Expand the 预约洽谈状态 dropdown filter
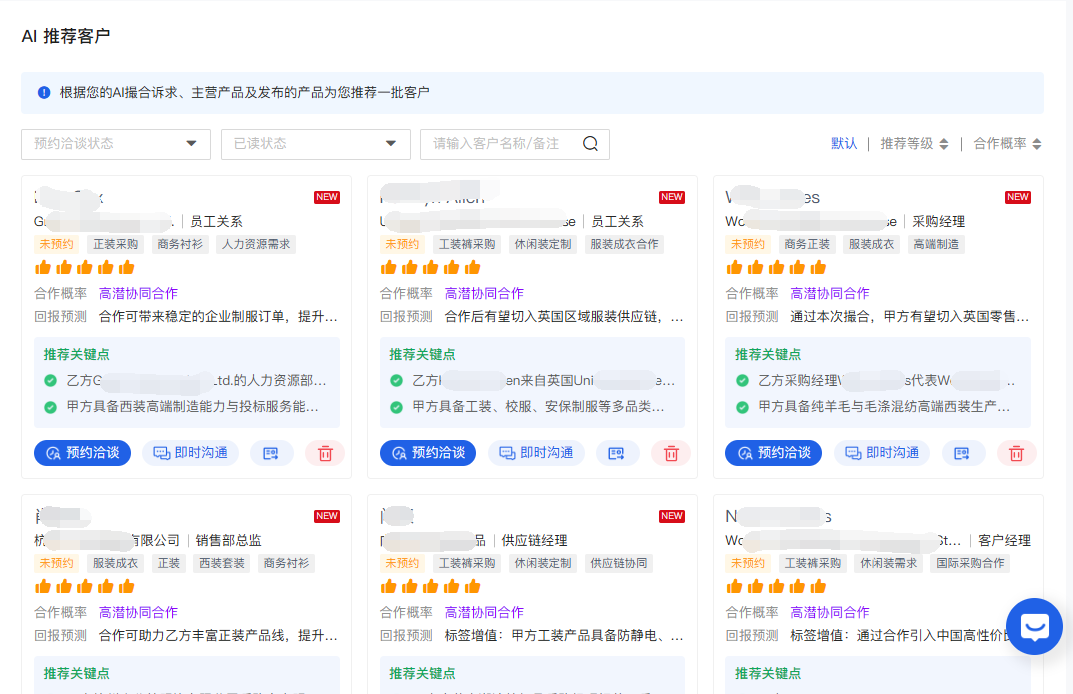Image resolution: width=1073 pixels, height=694 pixels. coord(116,144)
